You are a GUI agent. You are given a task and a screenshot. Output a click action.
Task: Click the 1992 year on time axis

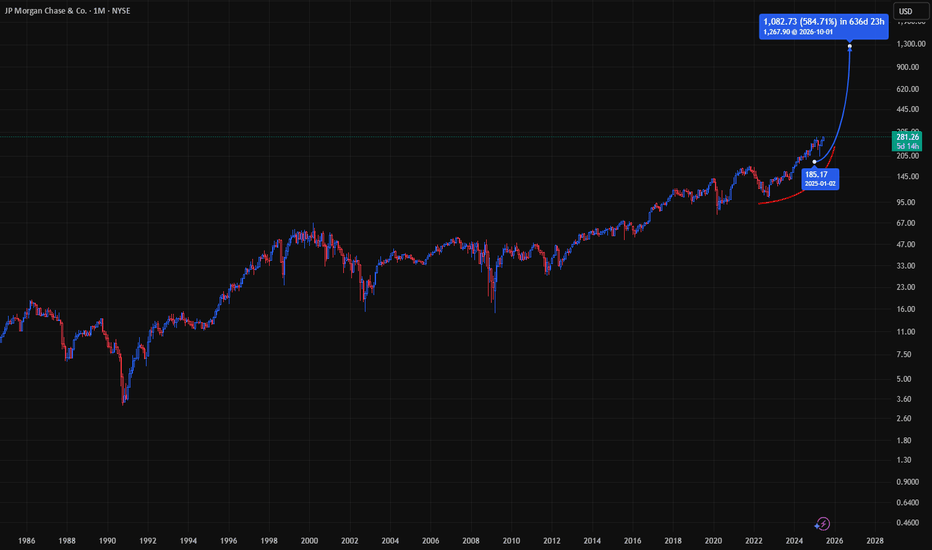coord(148,541)
